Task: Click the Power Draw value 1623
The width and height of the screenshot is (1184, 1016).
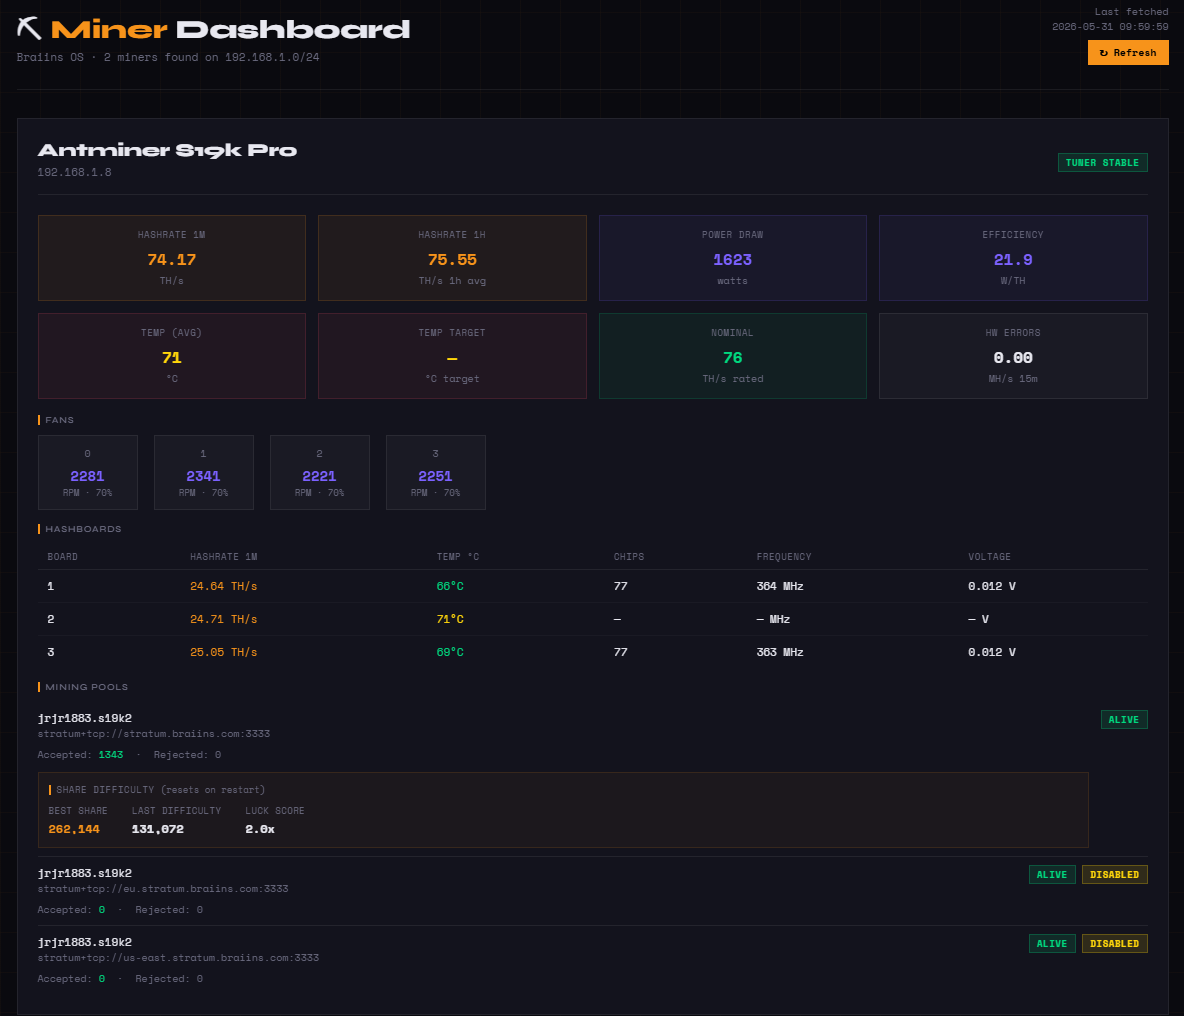Action: pyautogui.click(x=732, y=260)
